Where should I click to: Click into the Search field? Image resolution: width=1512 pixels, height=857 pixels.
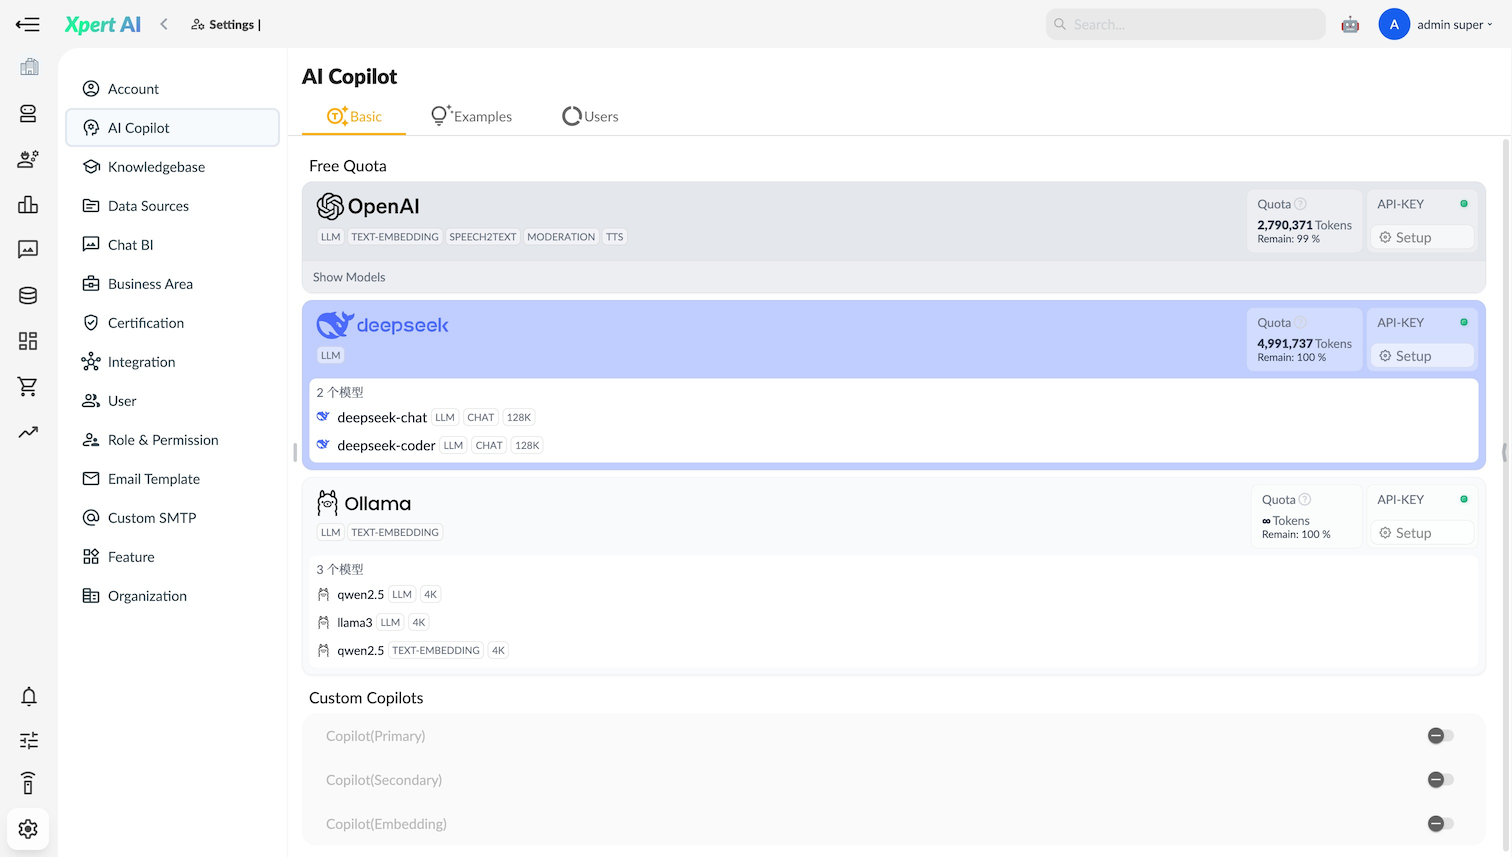(x=1190, y=25)
